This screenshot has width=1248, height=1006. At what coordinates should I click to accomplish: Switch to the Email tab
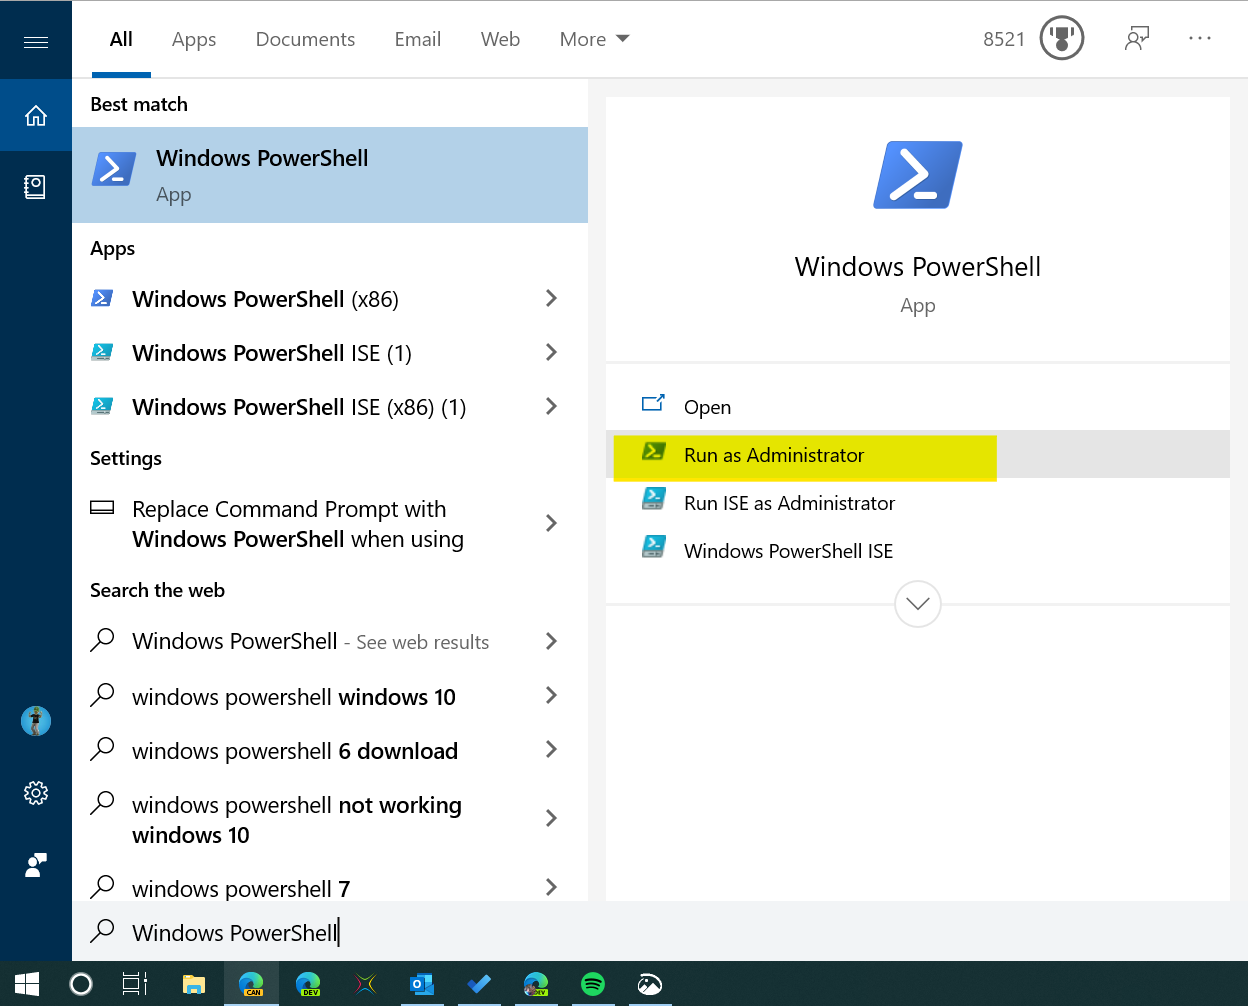pos(418,39)
